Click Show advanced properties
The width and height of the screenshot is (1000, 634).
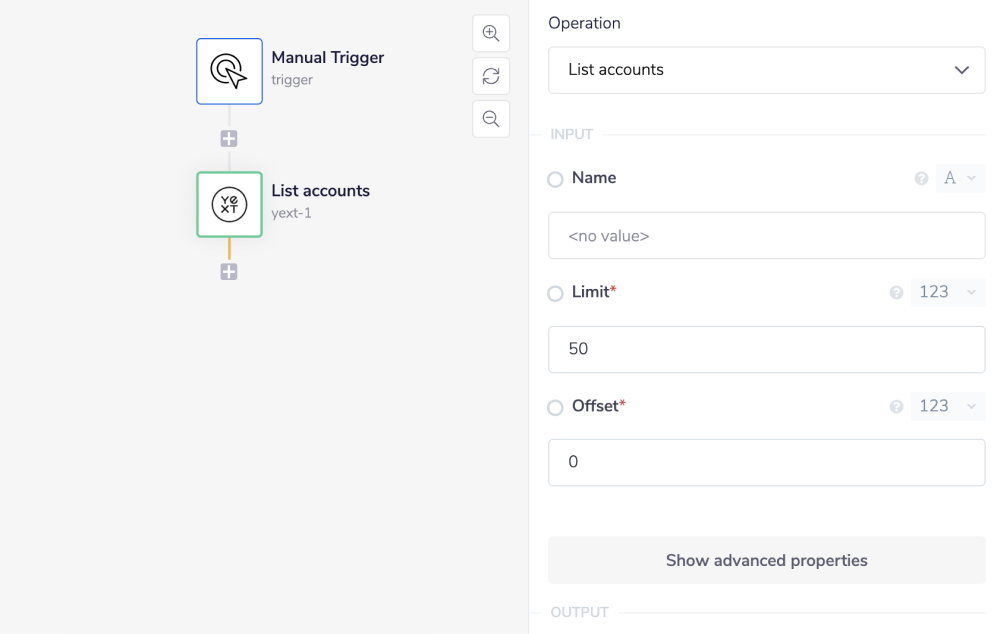766,561
